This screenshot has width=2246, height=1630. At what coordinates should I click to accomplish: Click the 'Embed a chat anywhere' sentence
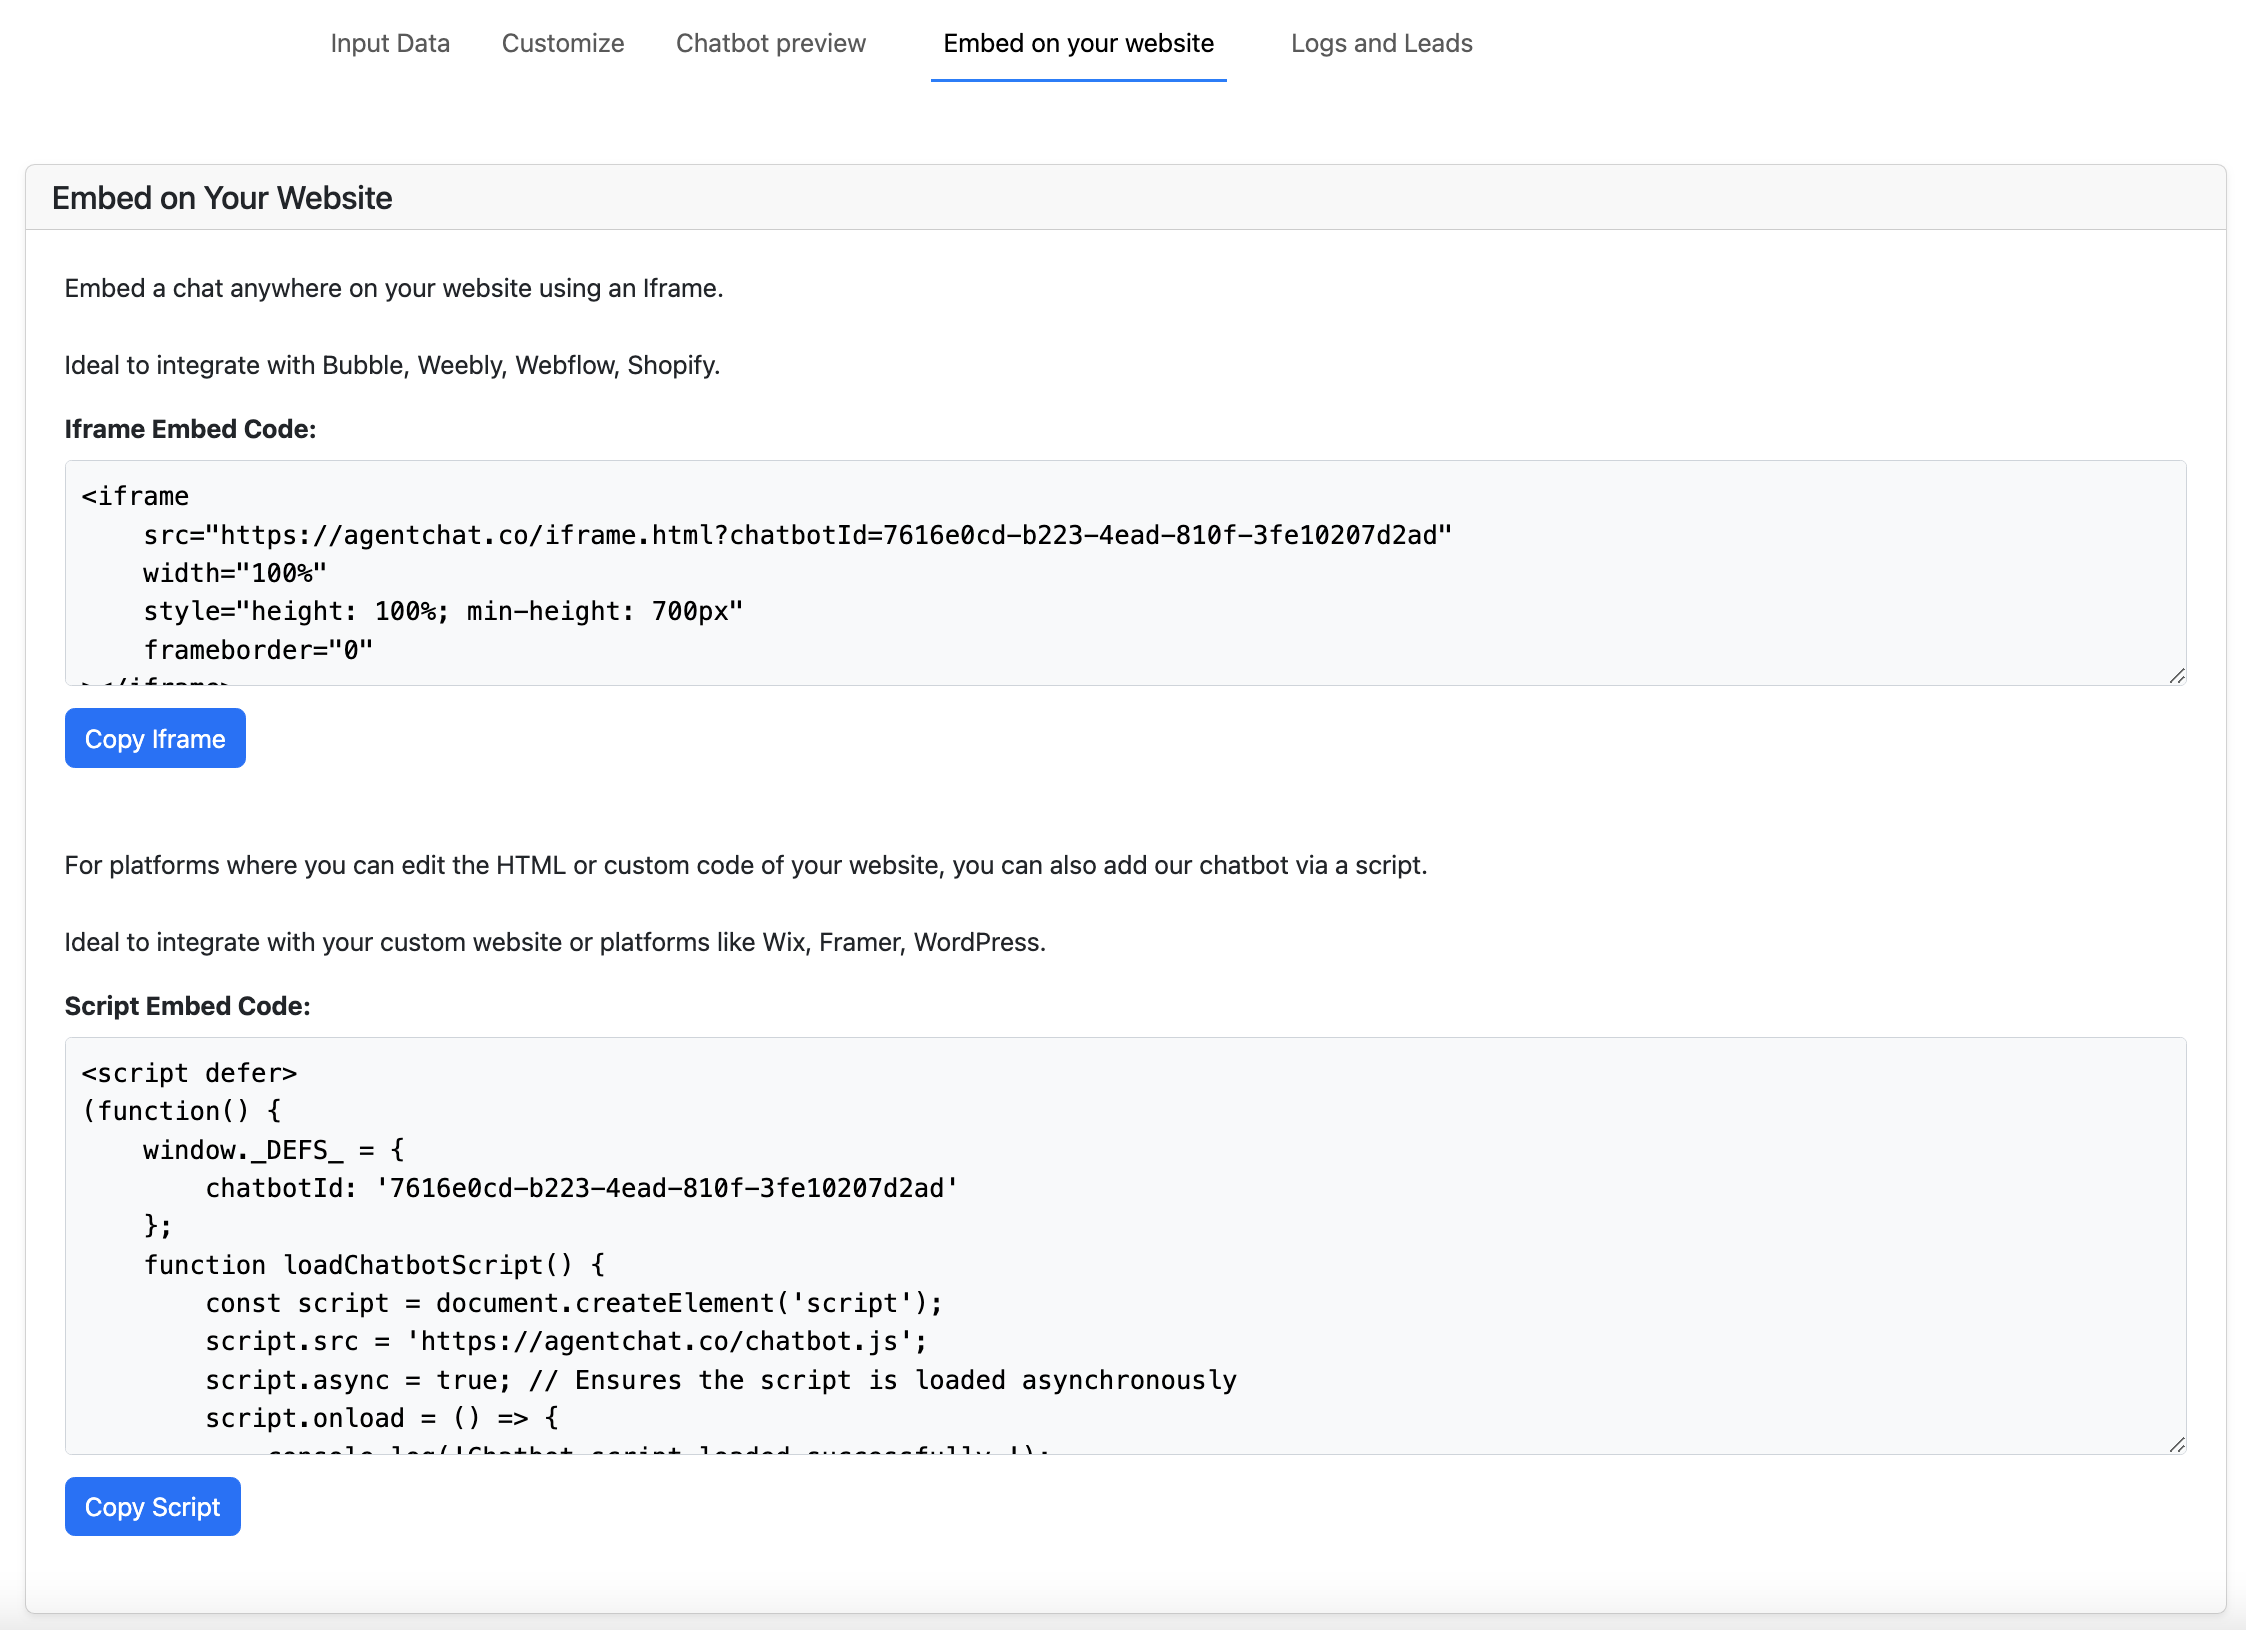point(394,288)
